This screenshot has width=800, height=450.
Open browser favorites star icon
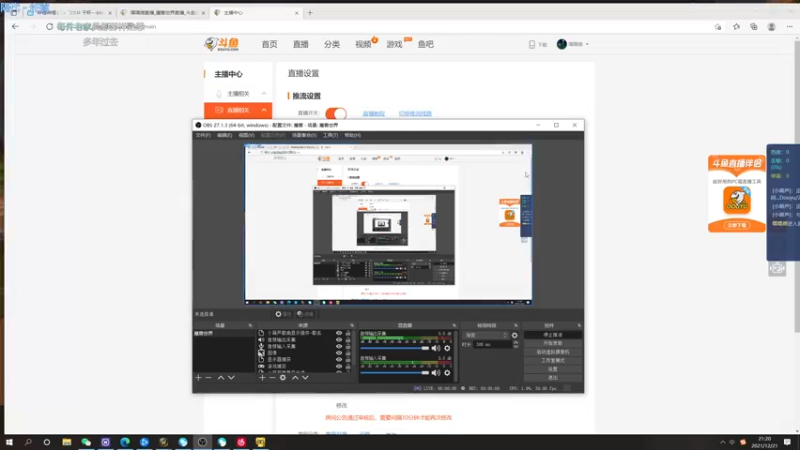736,27
